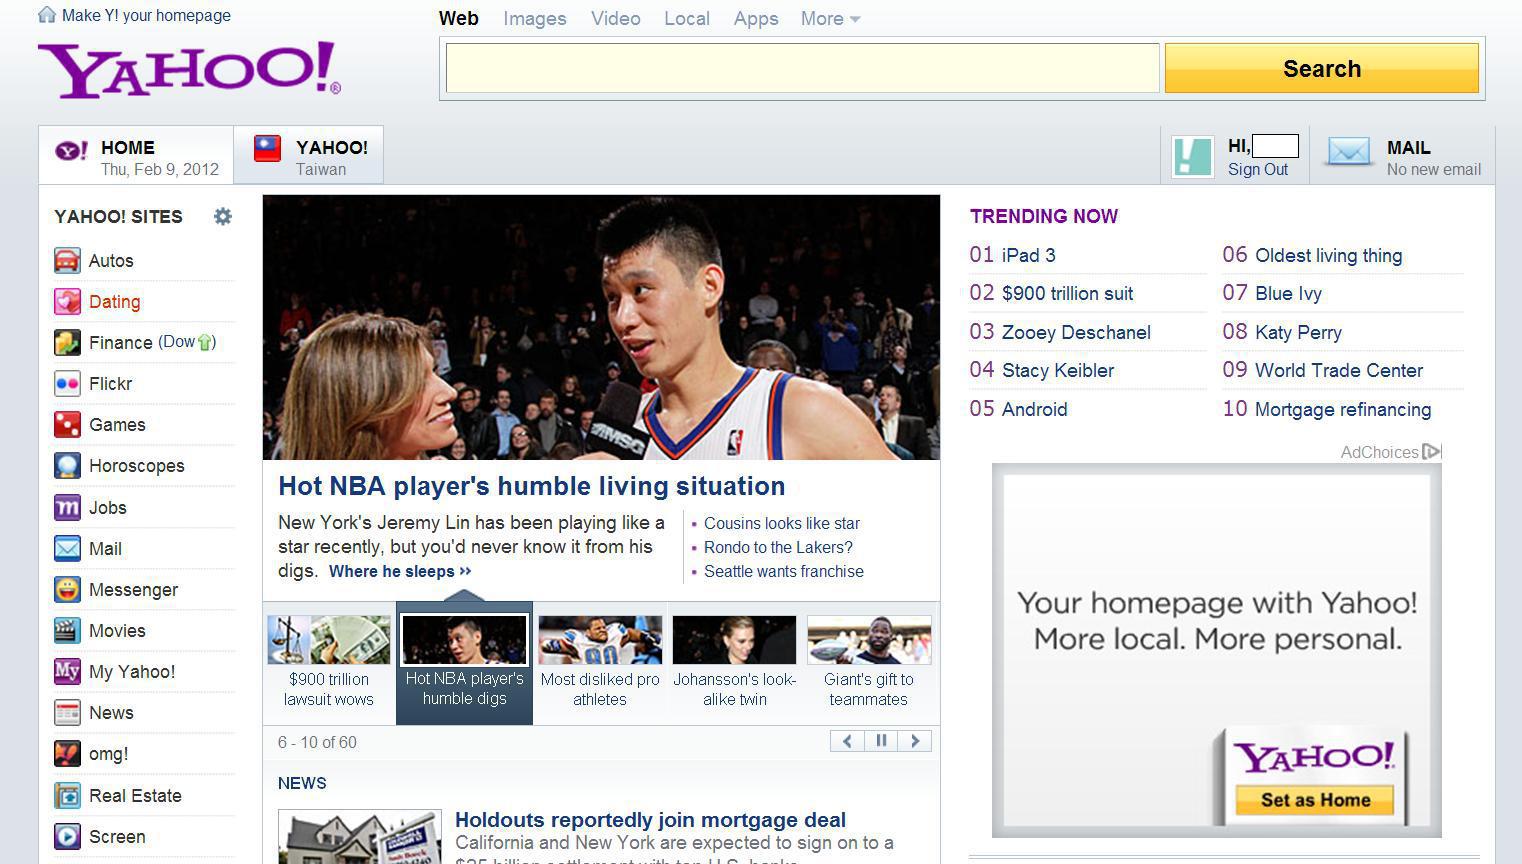
Task: Open the Messenger smiley icon
Action: 67,590
